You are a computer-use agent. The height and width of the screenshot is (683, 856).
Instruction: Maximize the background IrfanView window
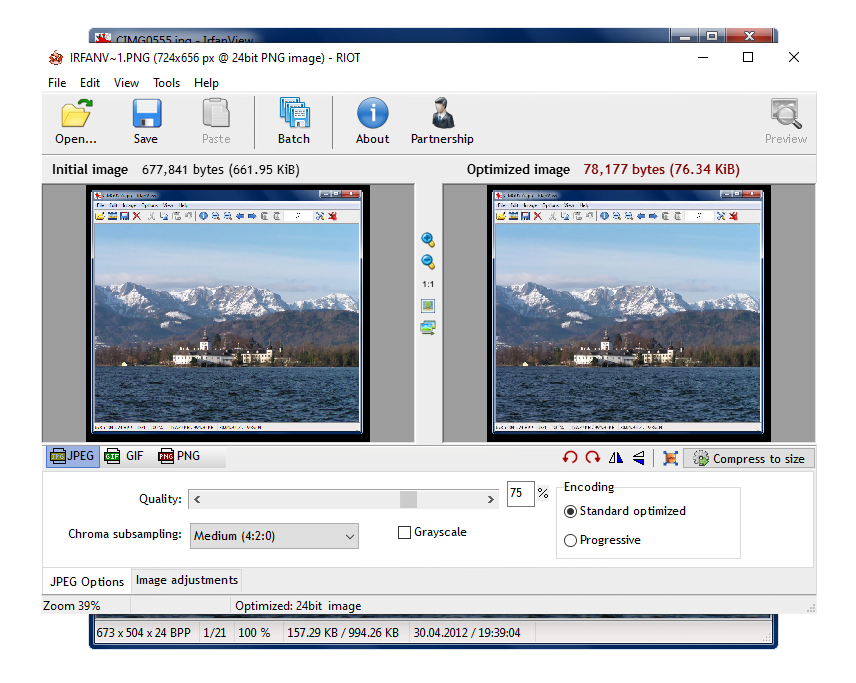(712, 36)
